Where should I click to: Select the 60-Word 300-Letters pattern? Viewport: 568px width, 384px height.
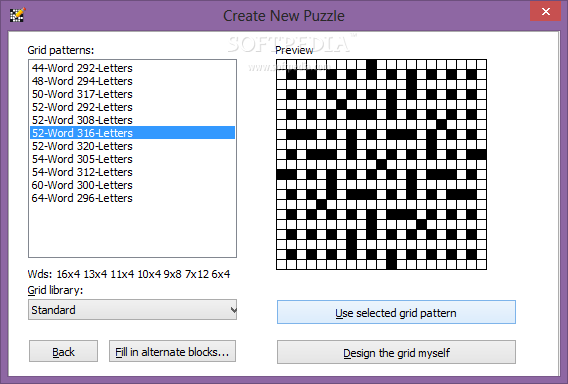133,185
